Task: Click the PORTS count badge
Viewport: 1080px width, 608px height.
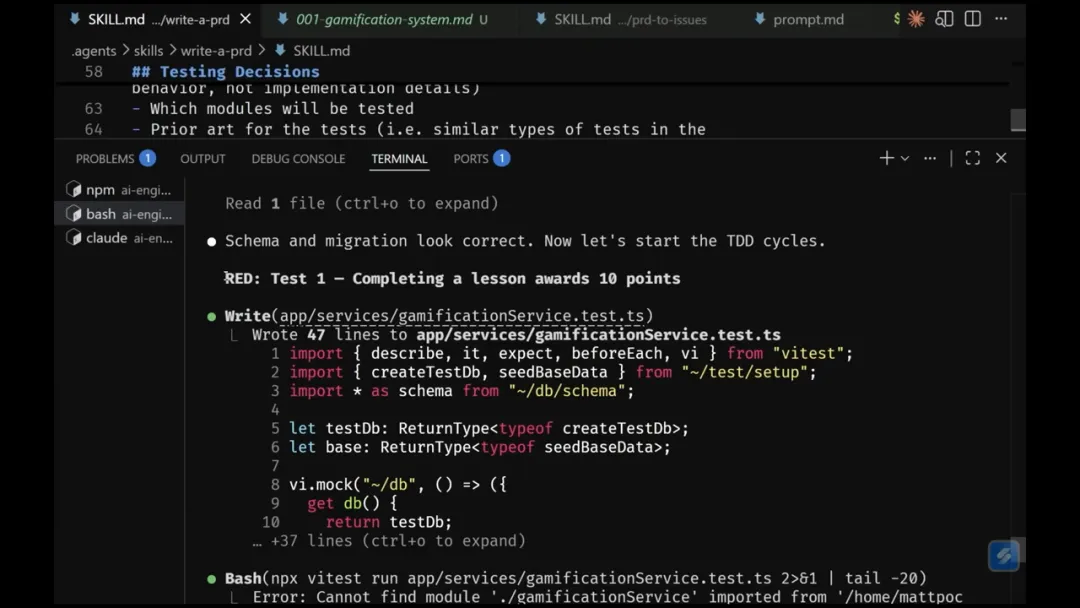Action: coord(501,158)
